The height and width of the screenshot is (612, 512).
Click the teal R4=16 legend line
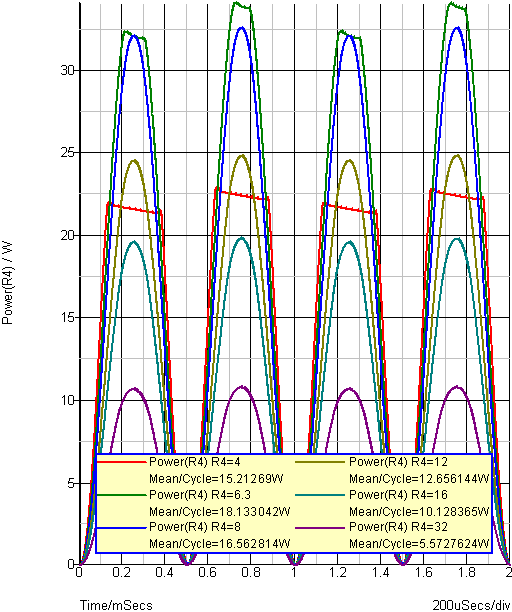(320, 495)
